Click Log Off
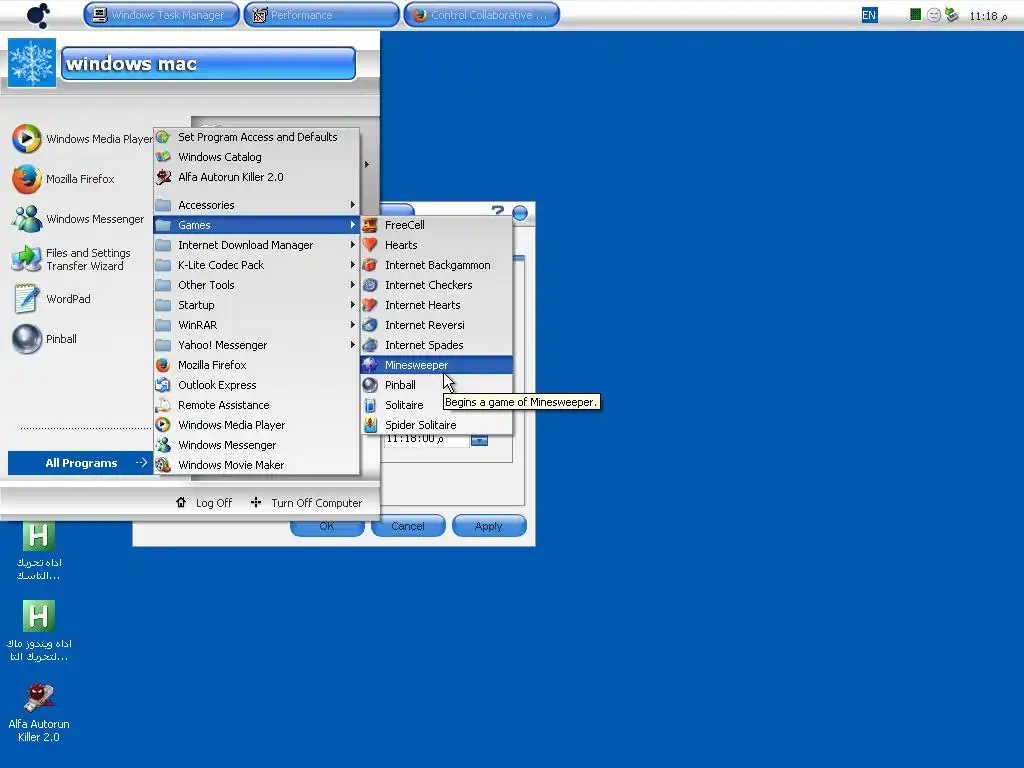The height and width of the screenshot is (768, 1024). 204,503
